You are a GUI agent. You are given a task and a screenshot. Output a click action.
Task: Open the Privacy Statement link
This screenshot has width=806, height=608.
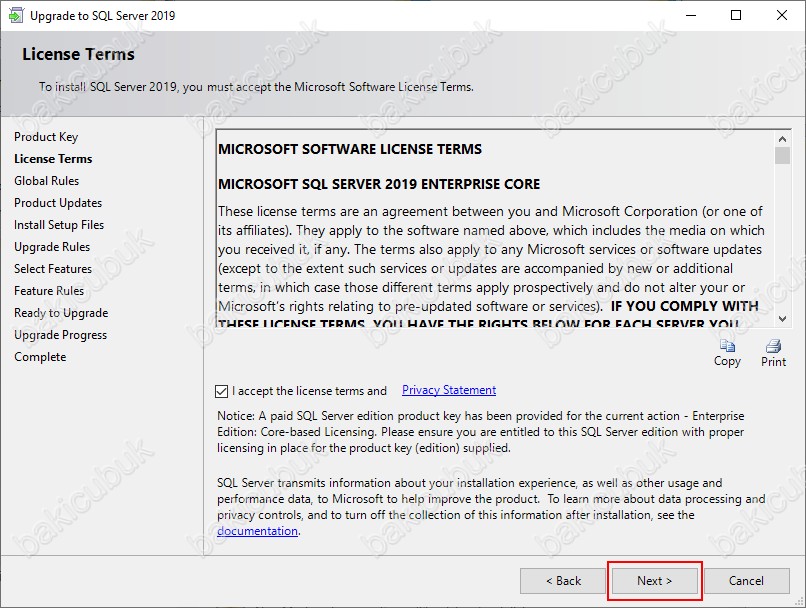449,390
